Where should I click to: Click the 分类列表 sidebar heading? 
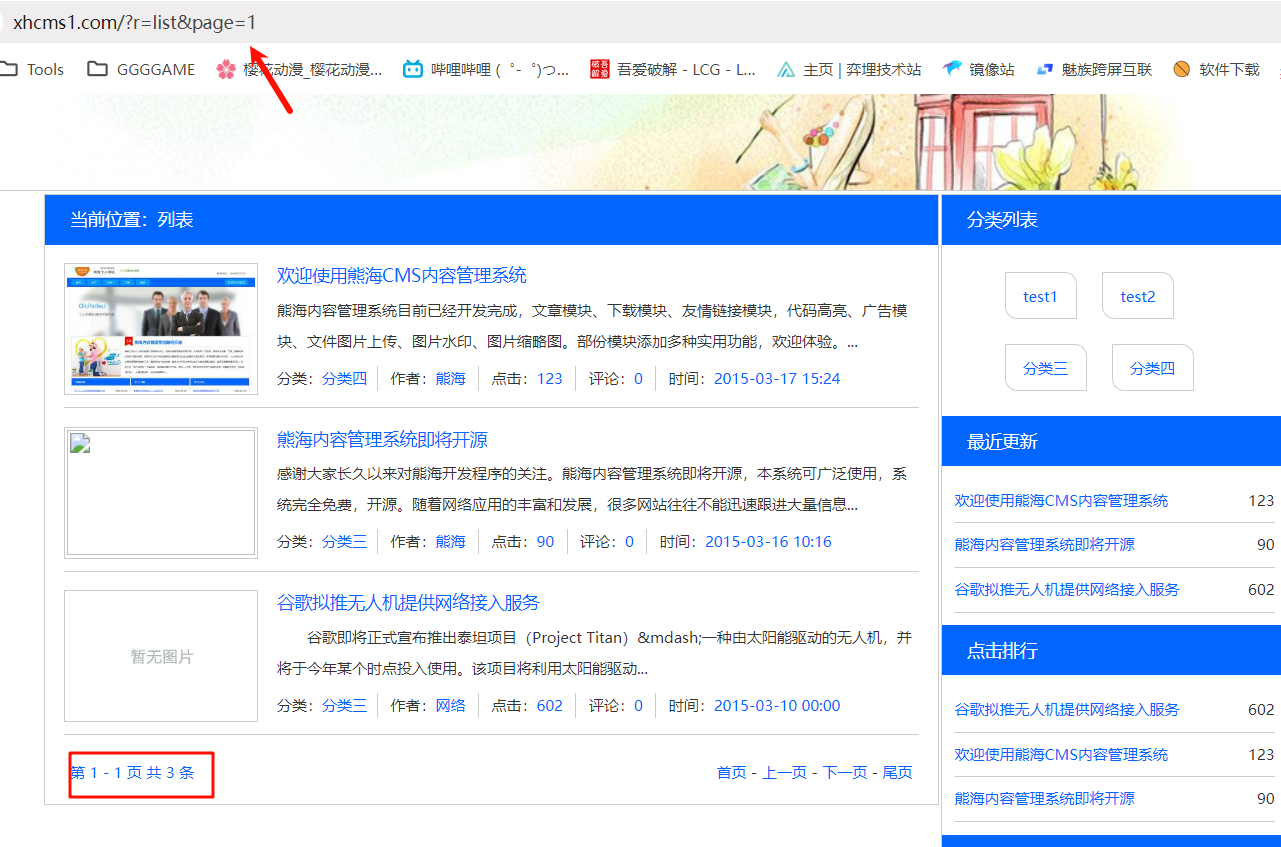tap(1002, 220)
